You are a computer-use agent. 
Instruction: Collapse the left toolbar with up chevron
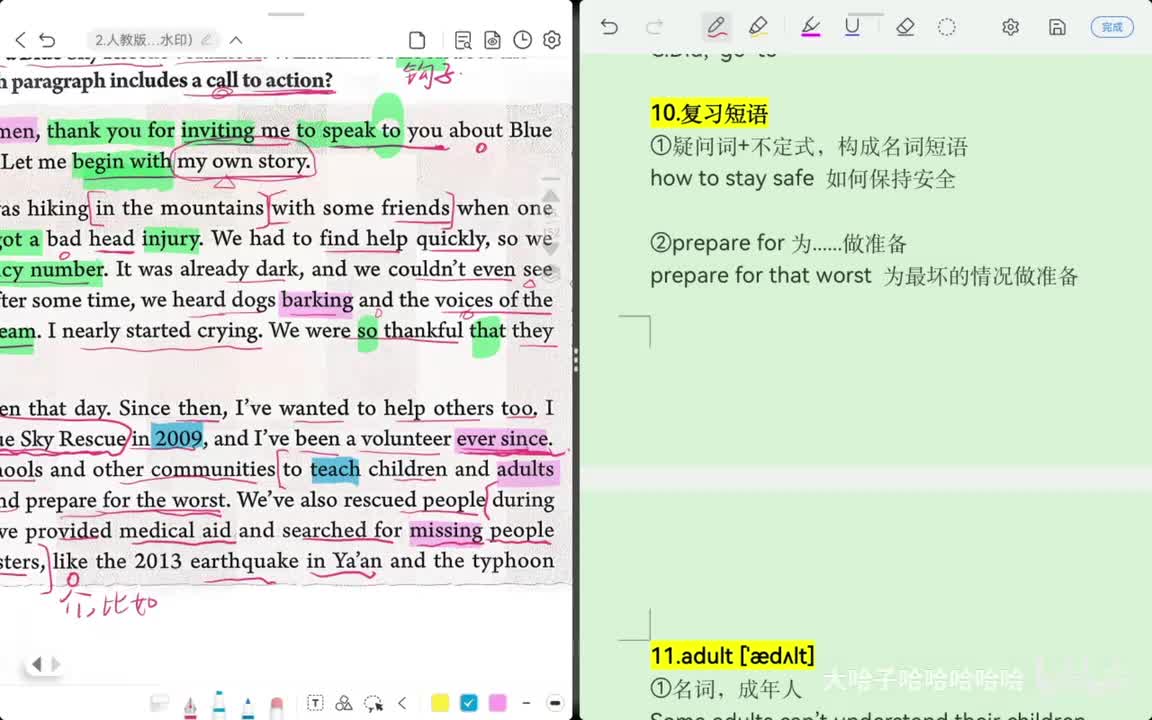[236, 40]
